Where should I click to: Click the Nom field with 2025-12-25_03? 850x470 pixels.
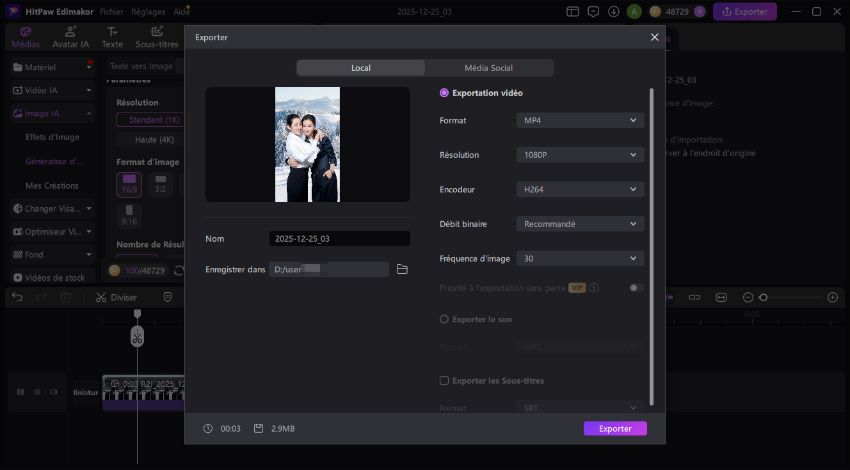click(339, 239)
